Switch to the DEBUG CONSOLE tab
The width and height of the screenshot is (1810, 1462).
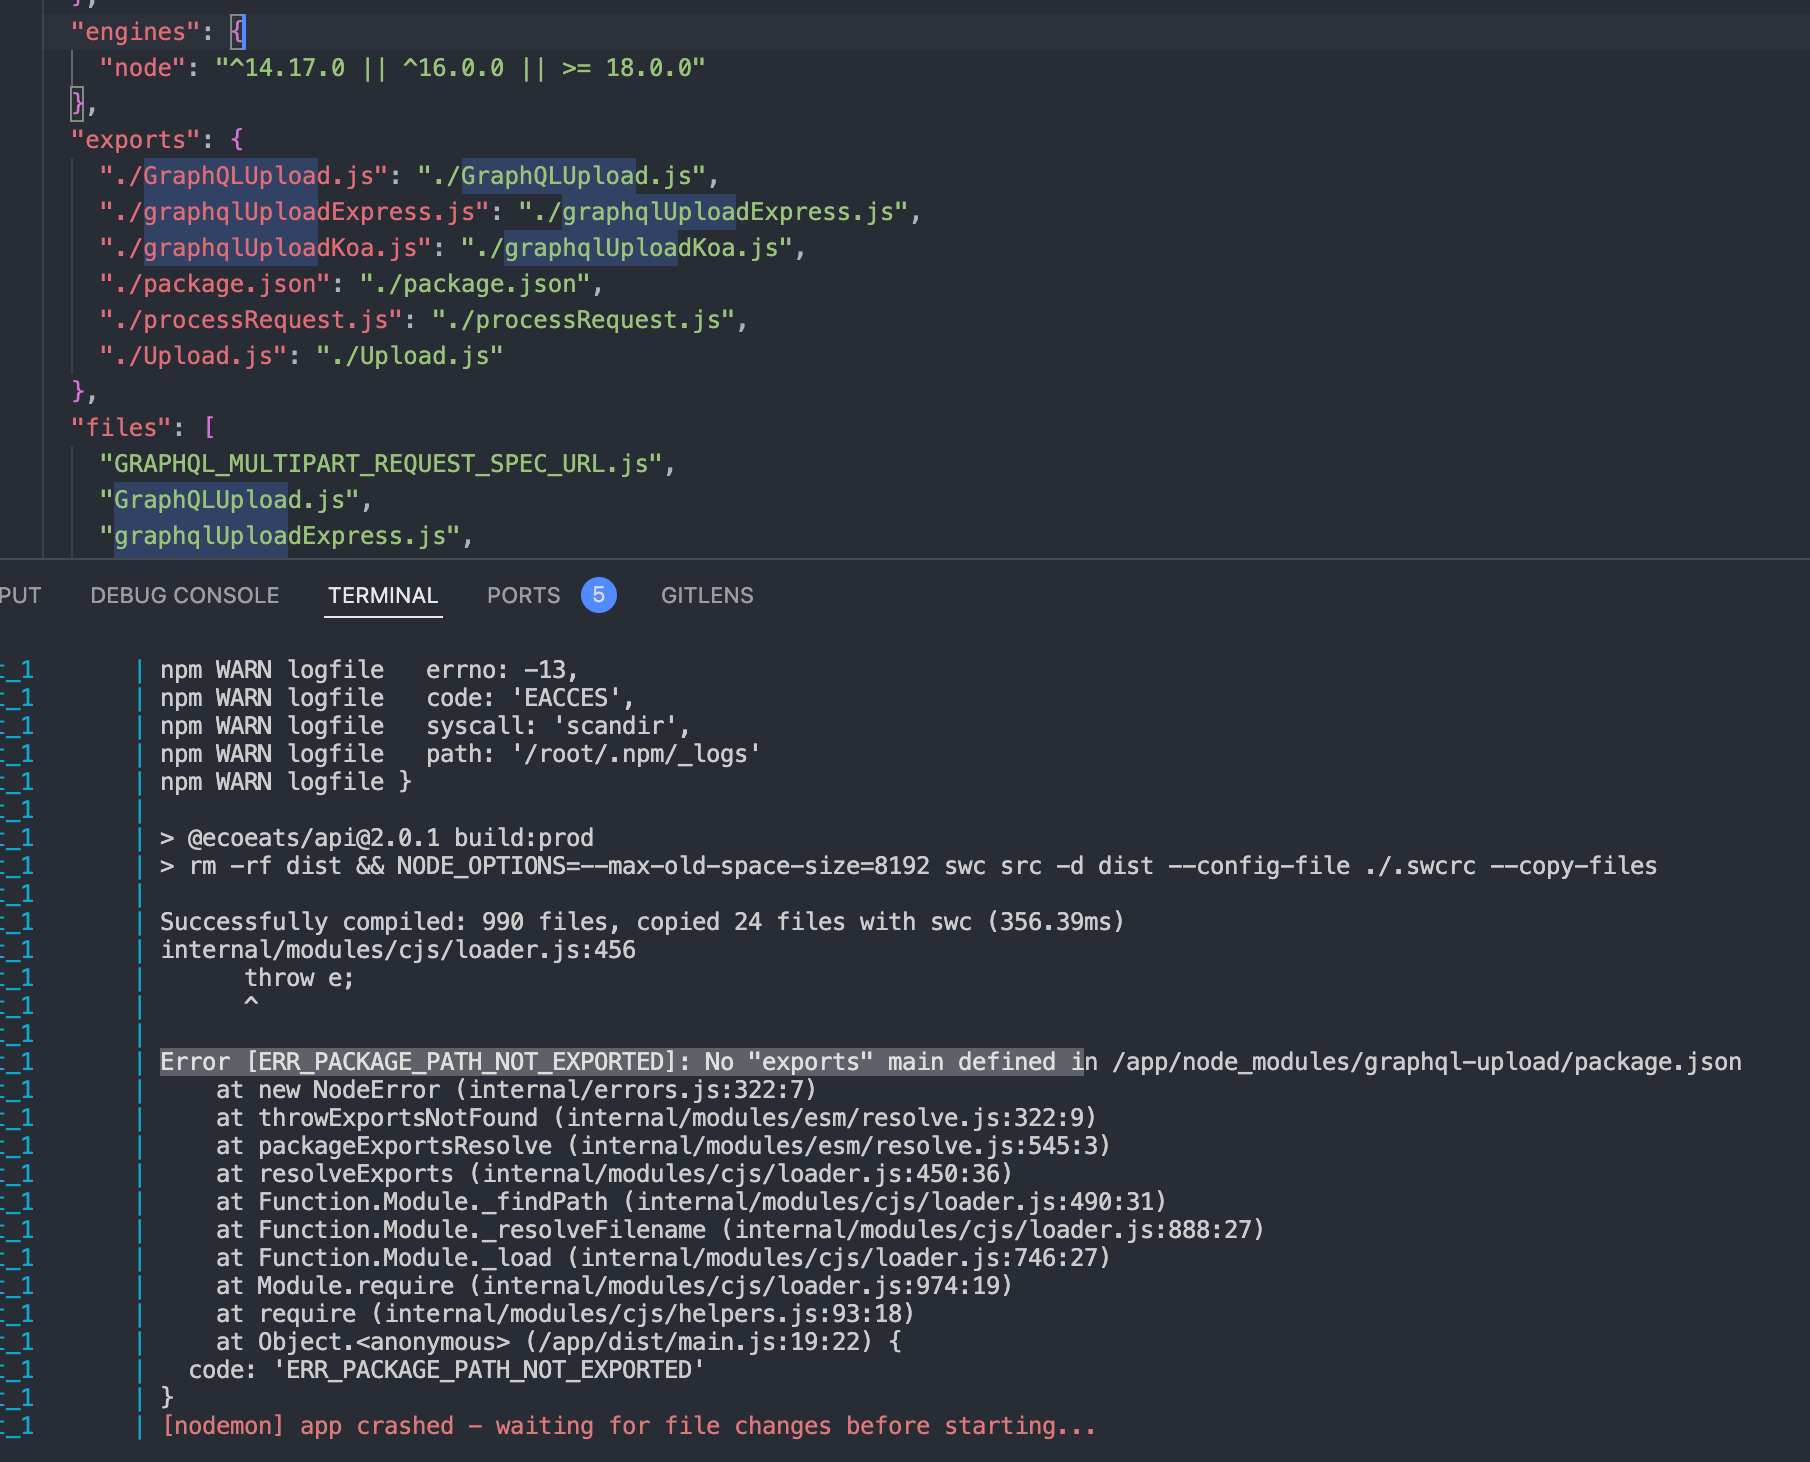coord(185,595)
